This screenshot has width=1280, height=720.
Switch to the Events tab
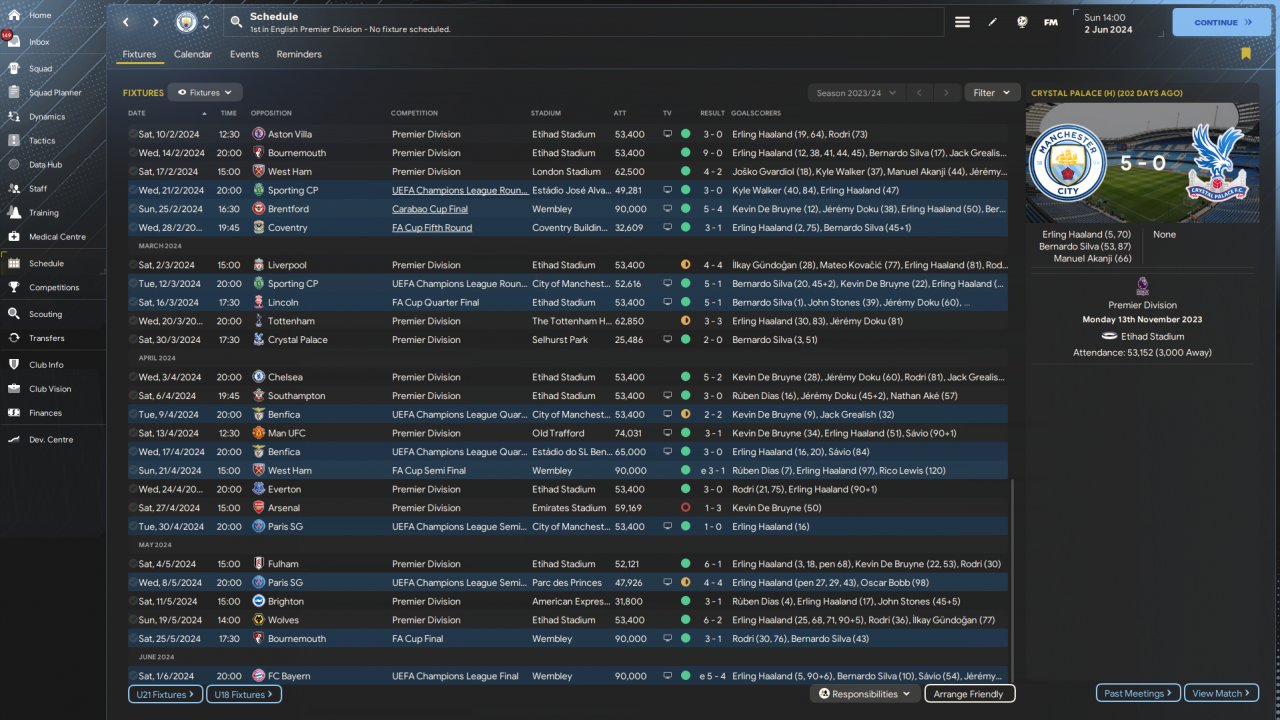[244, 54]
